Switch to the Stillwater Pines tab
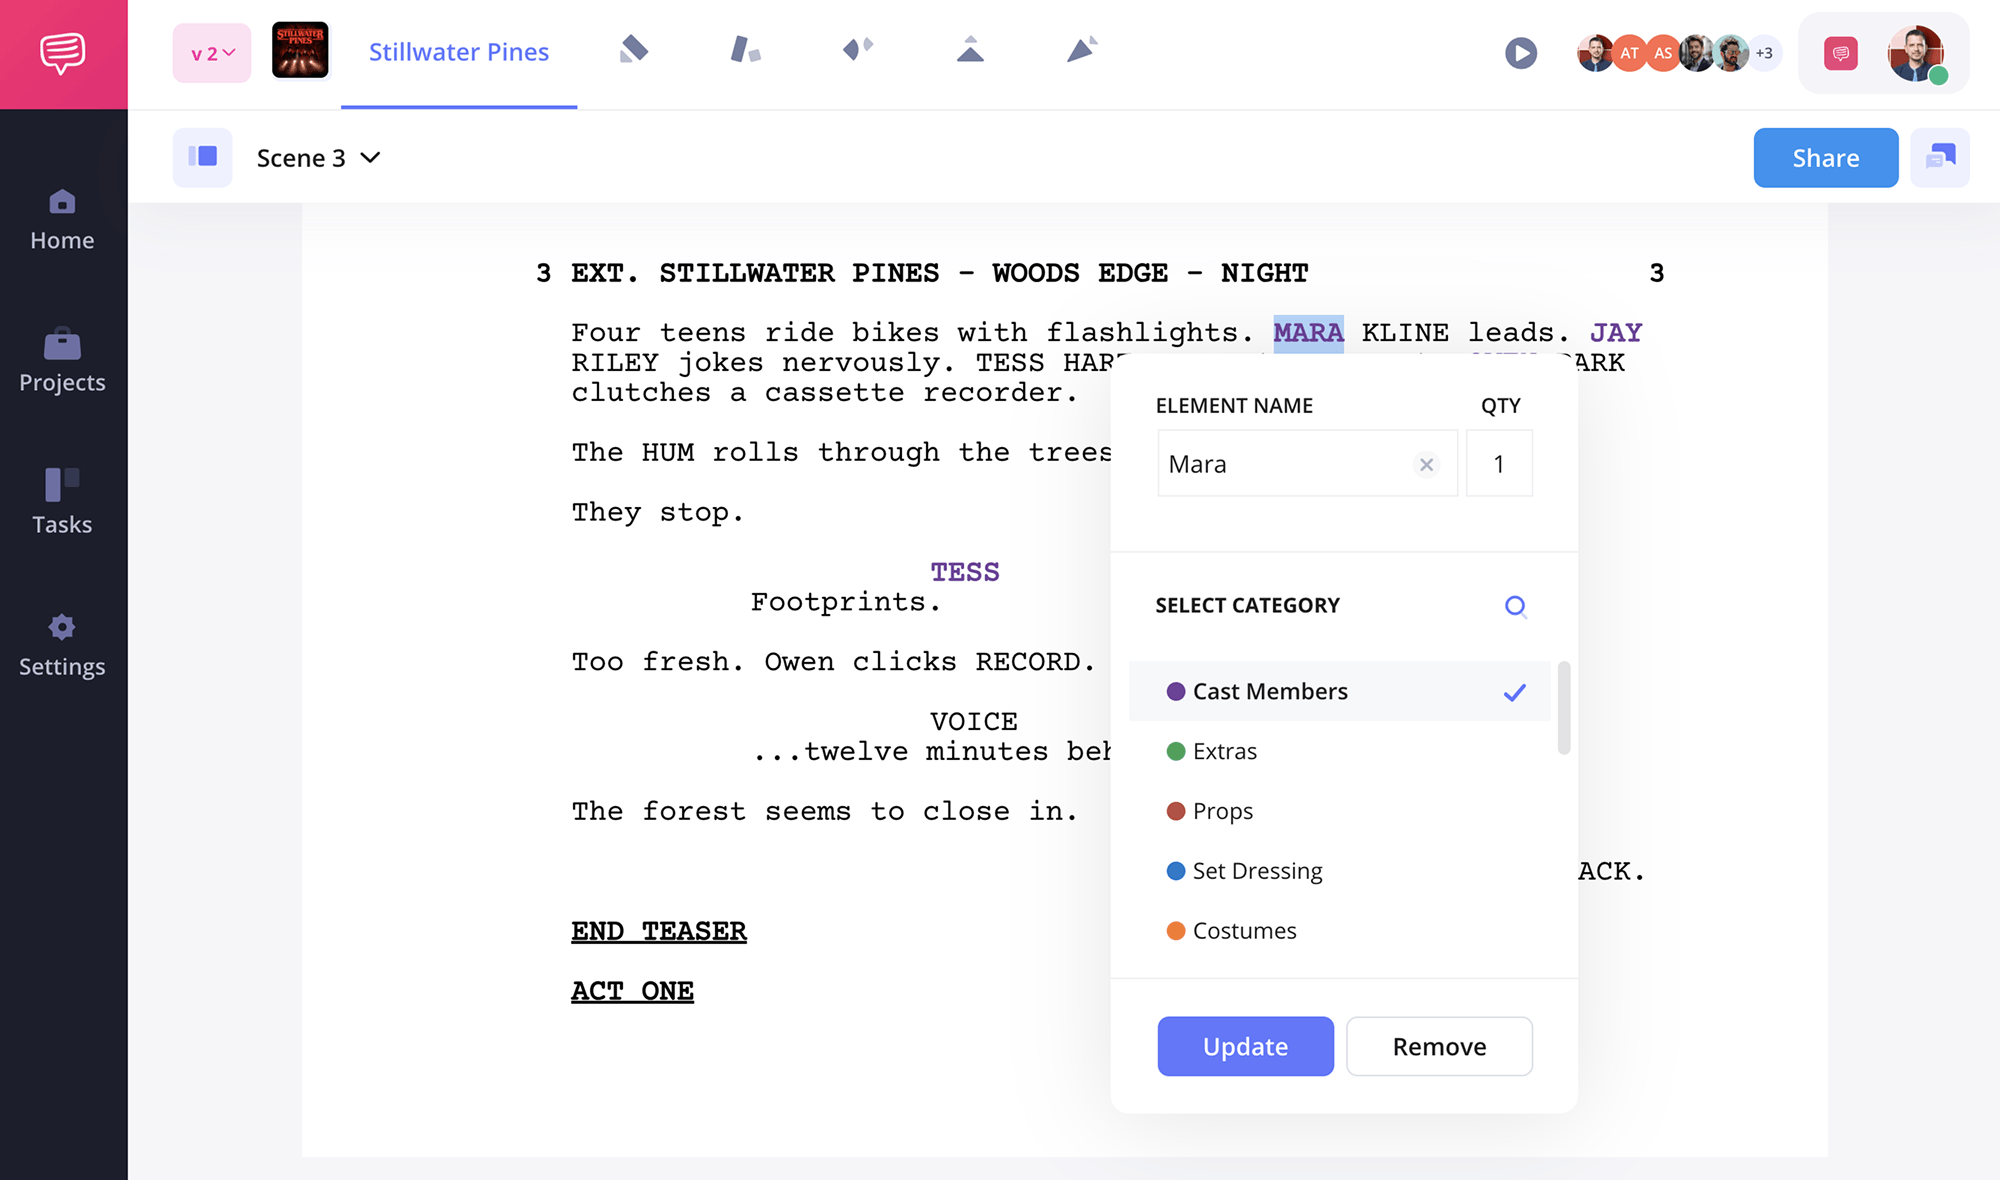Image resolution: width=2000 pixels, height=1180 pixels. (459, 52)
